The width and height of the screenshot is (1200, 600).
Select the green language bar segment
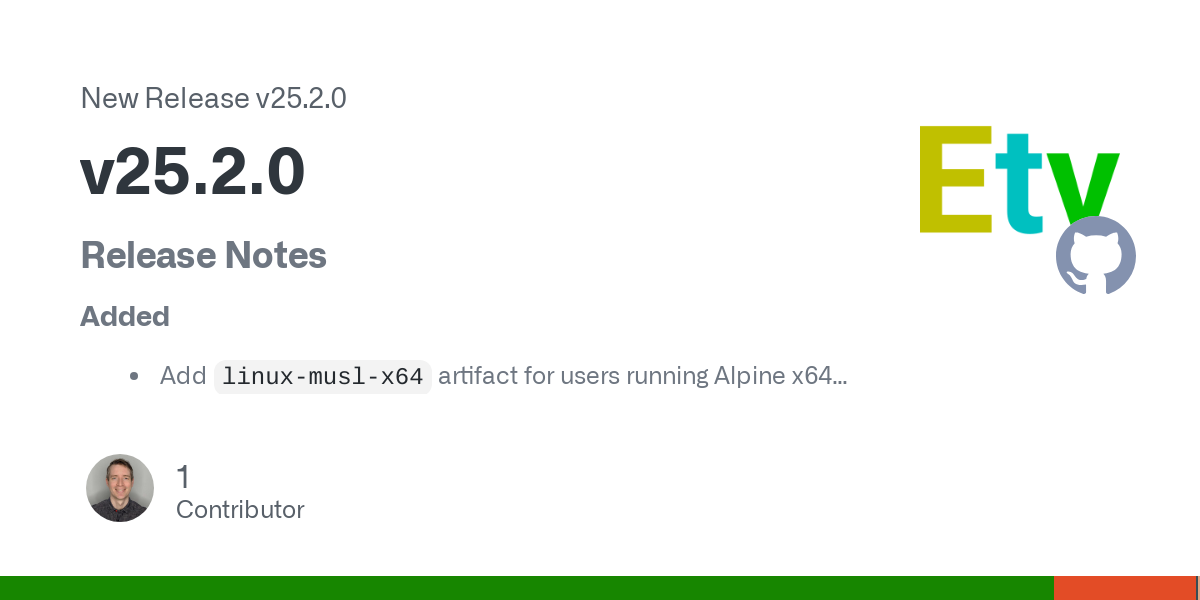point(527,588)
